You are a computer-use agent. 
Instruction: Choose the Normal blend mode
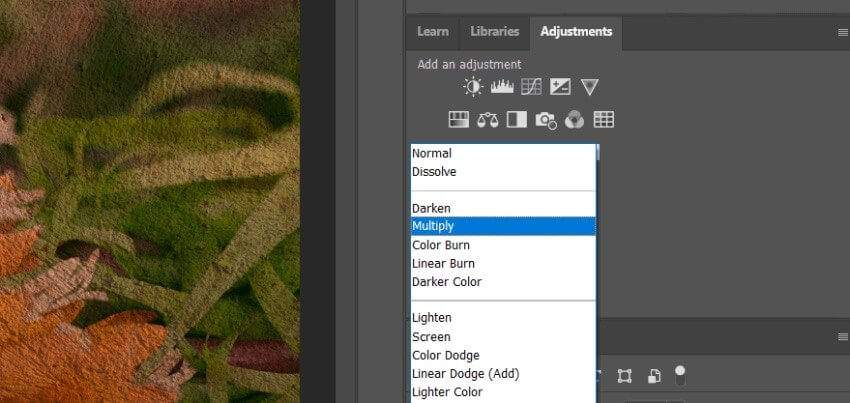coord(503,153)
